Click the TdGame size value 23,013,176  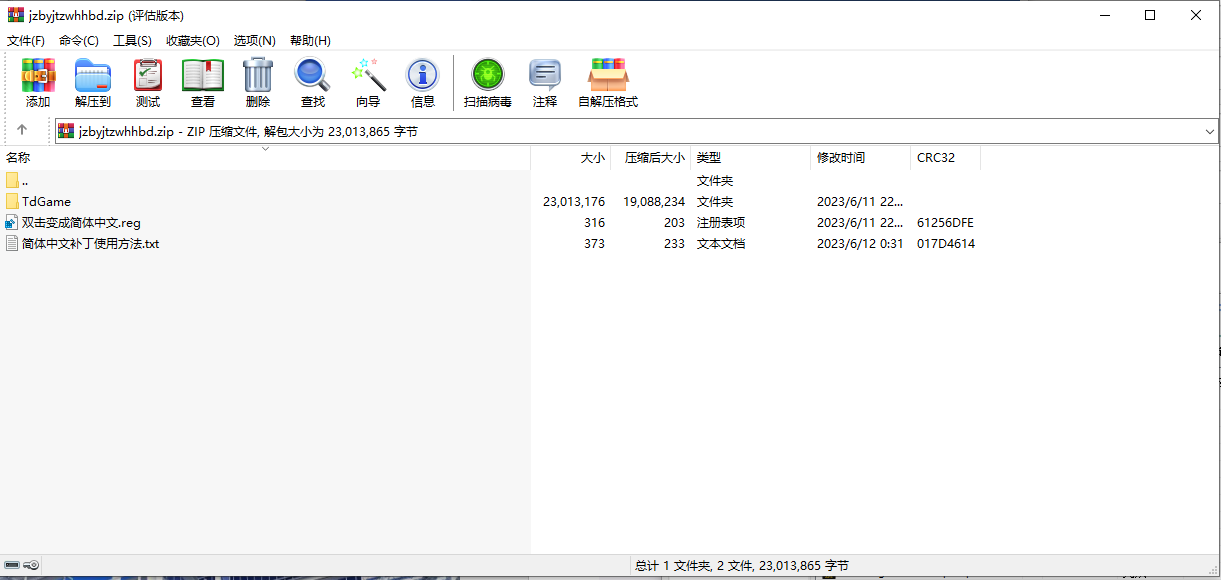point(574,202)
